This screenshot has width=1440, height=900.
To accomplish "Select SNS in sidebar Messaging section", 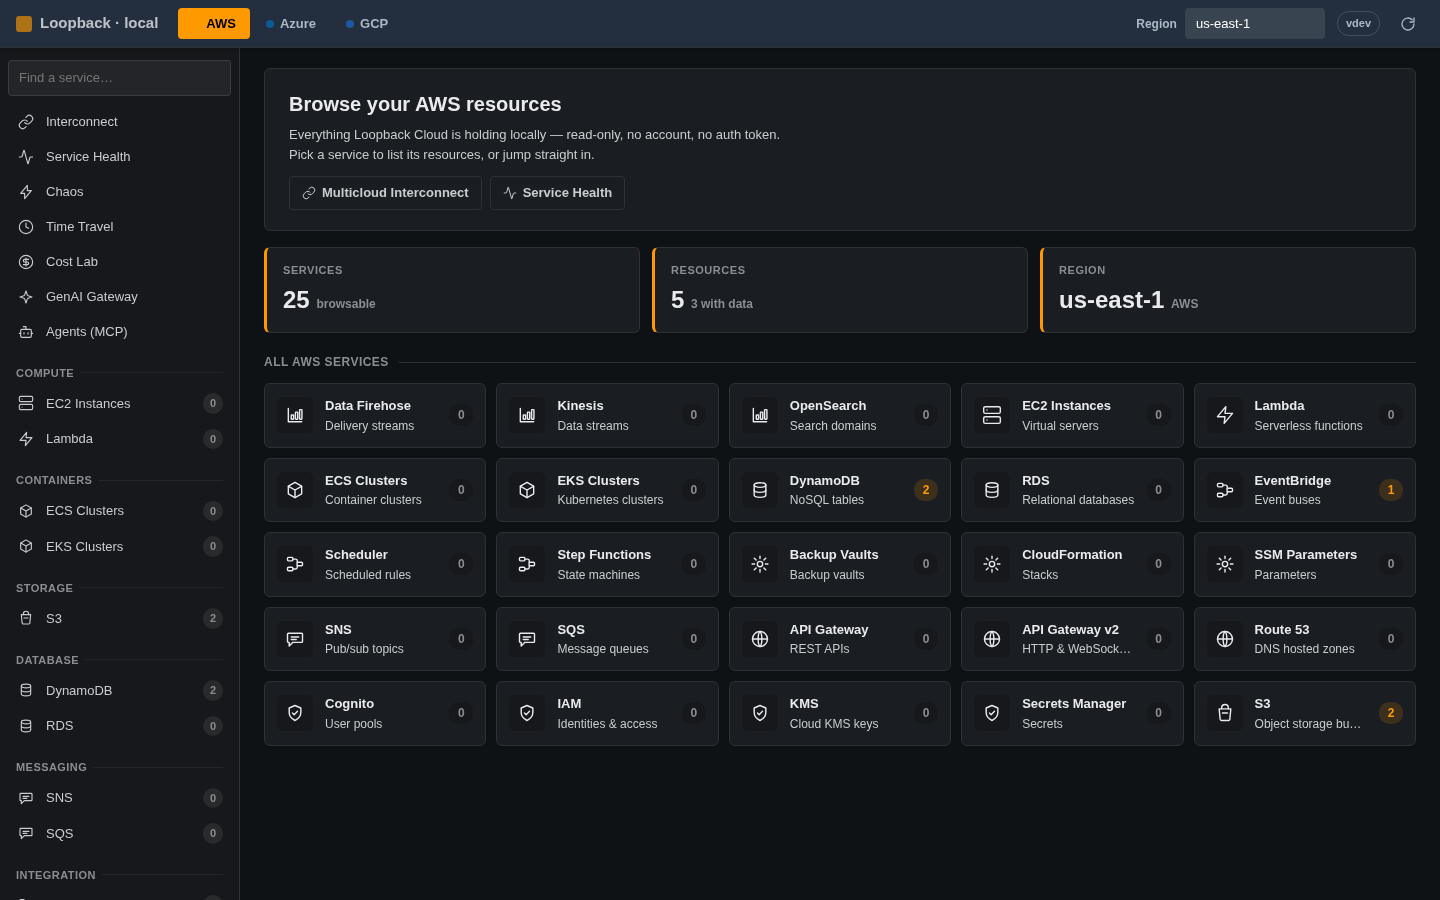I will coord(120,798).
